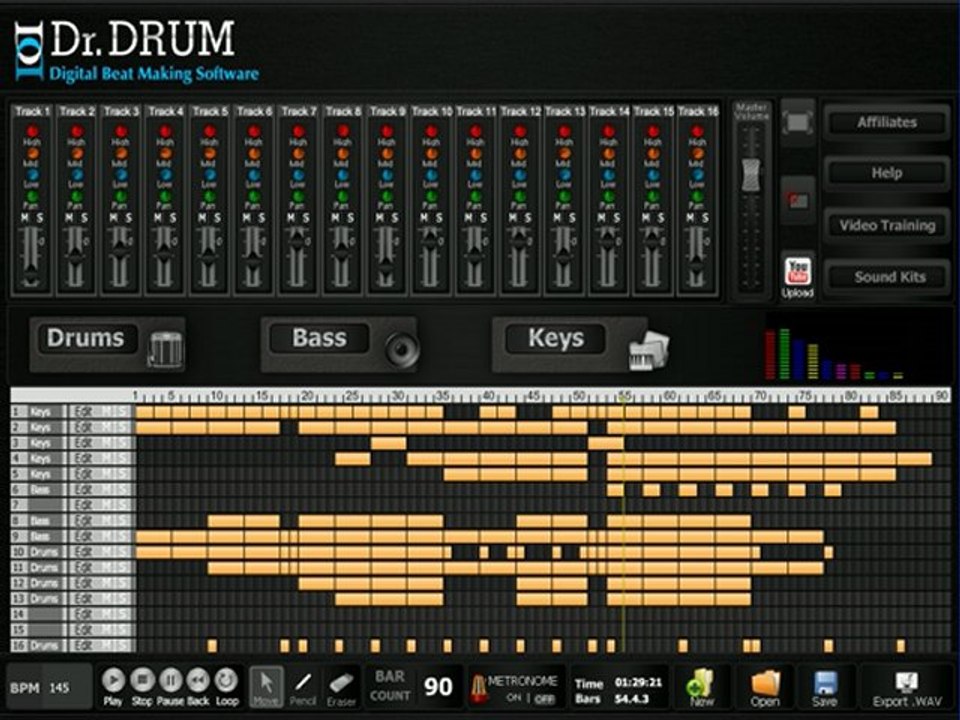This screenshot has width=960, height=720.
Task: Open the Help button
Action: point(887,173)
